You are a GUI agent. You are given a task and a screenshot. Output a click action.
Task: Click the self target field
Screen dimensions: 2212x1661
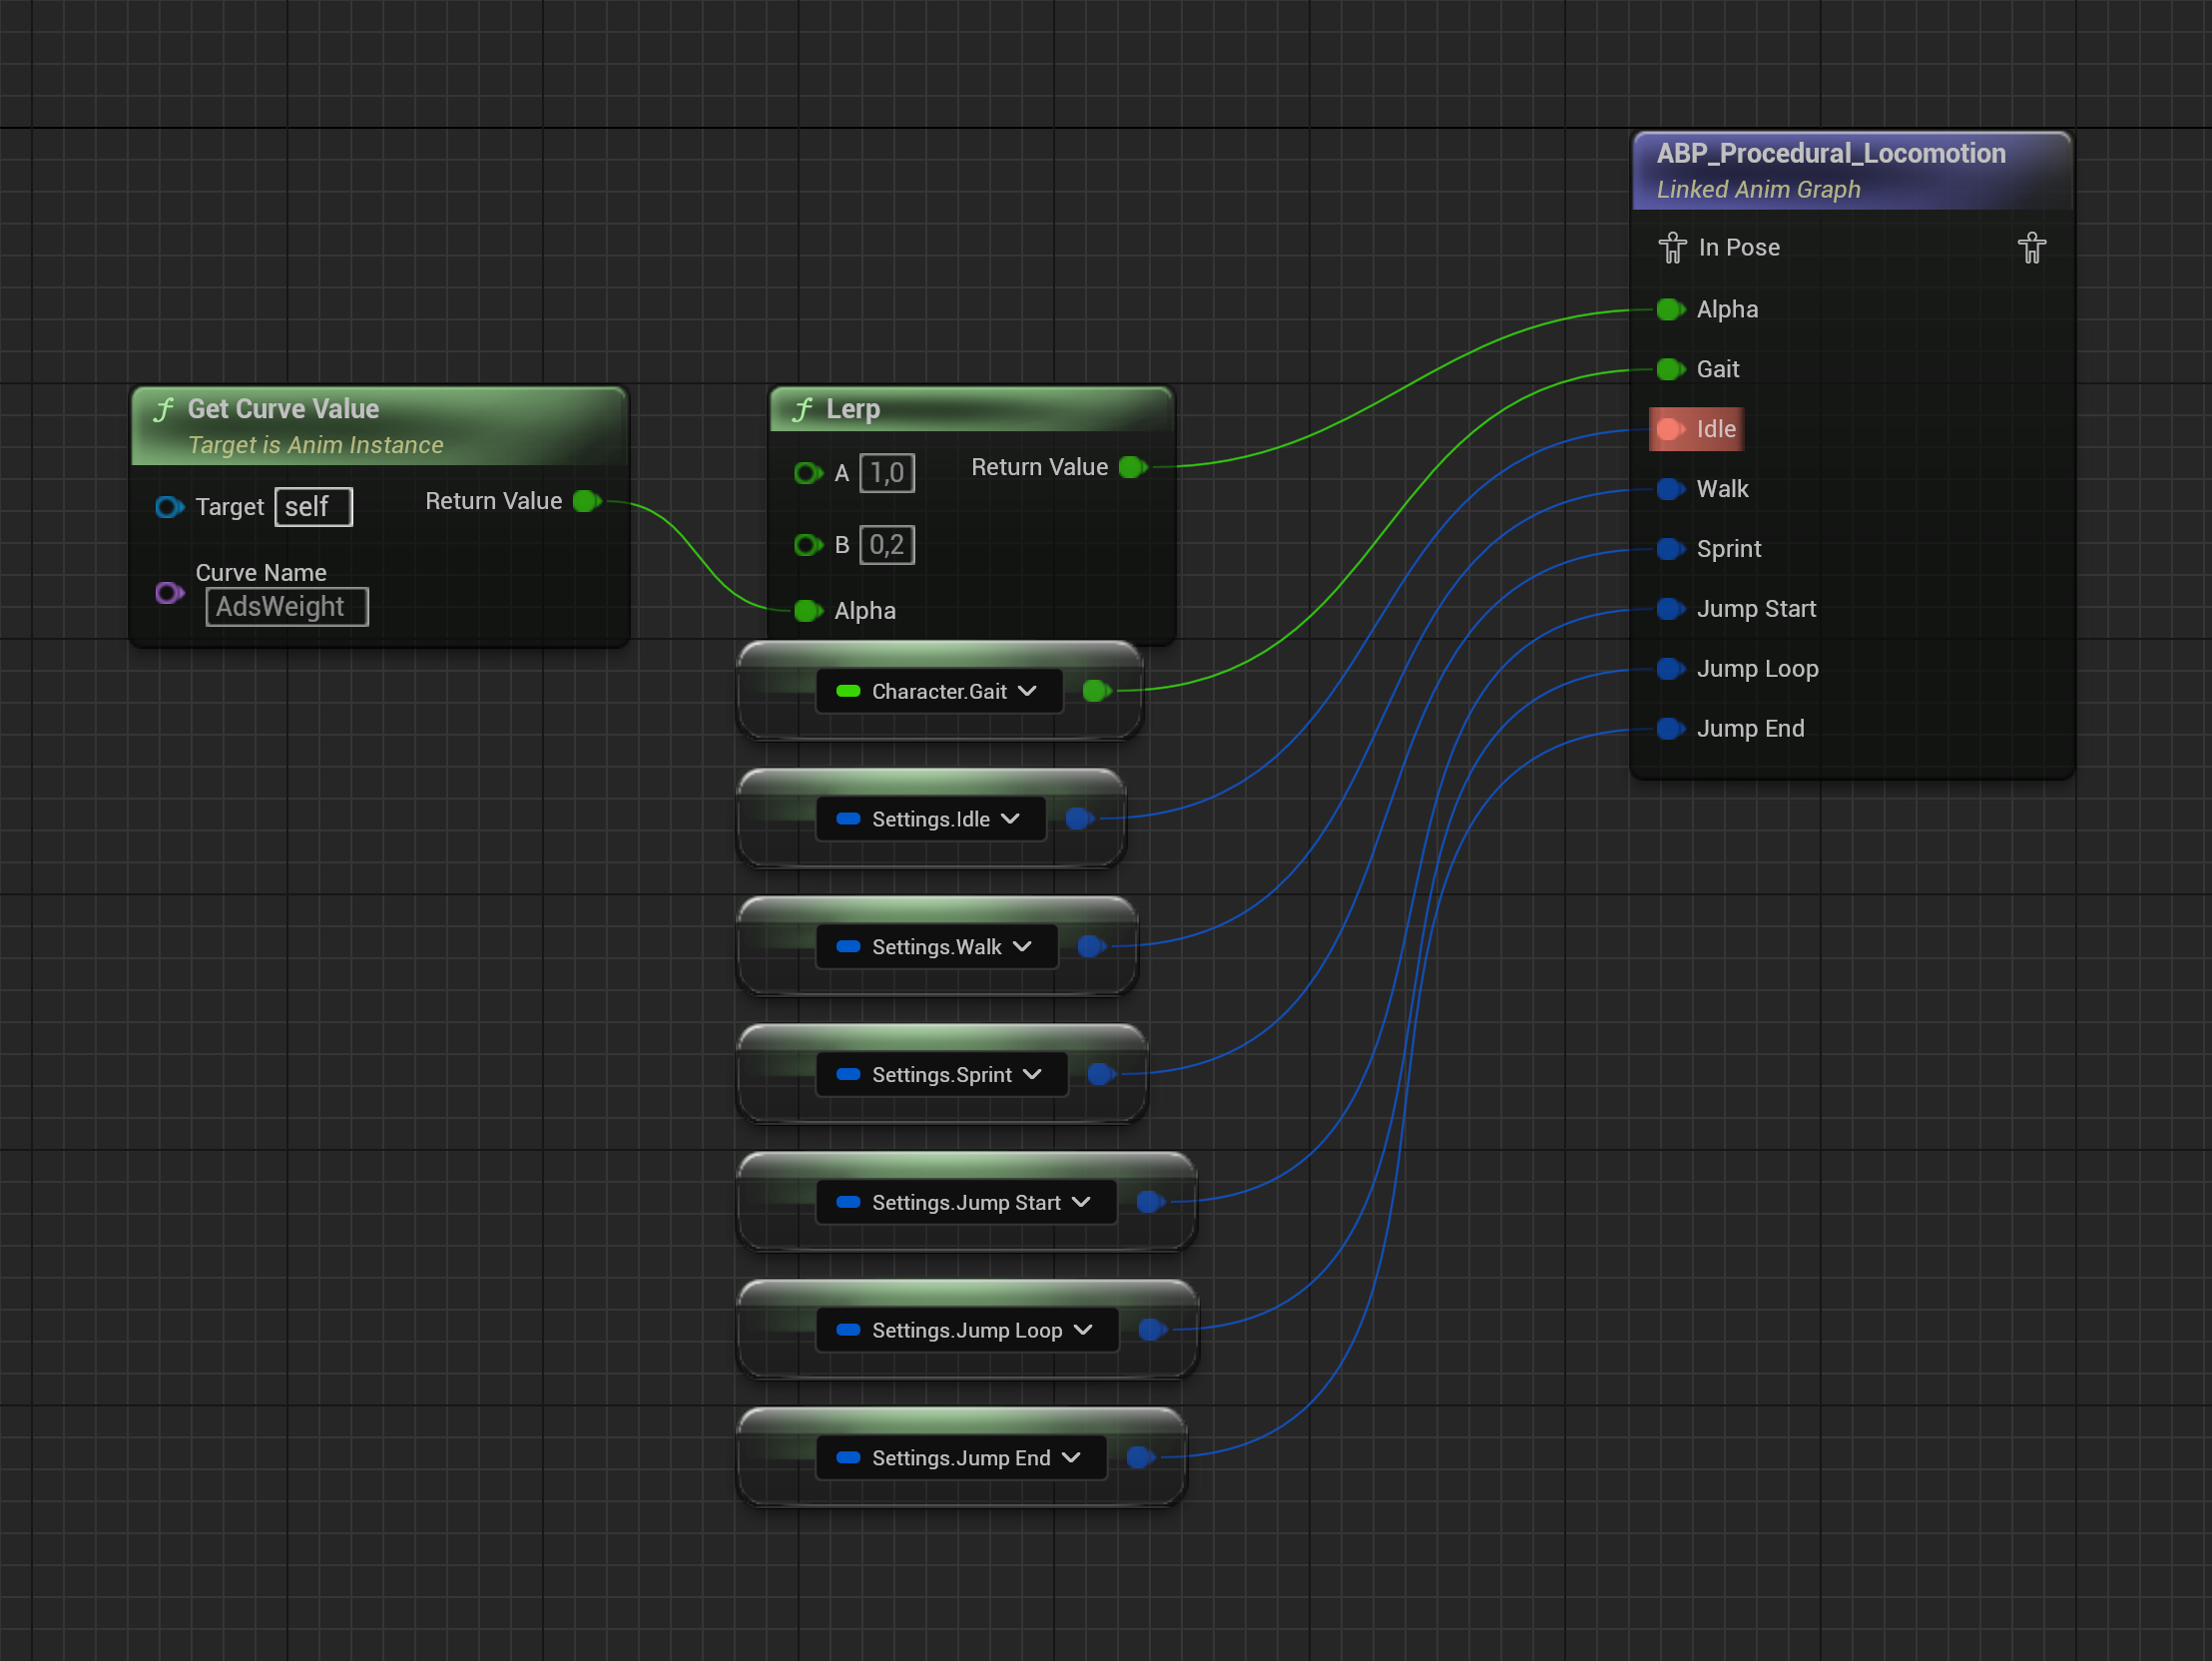[x=313, y=507]
